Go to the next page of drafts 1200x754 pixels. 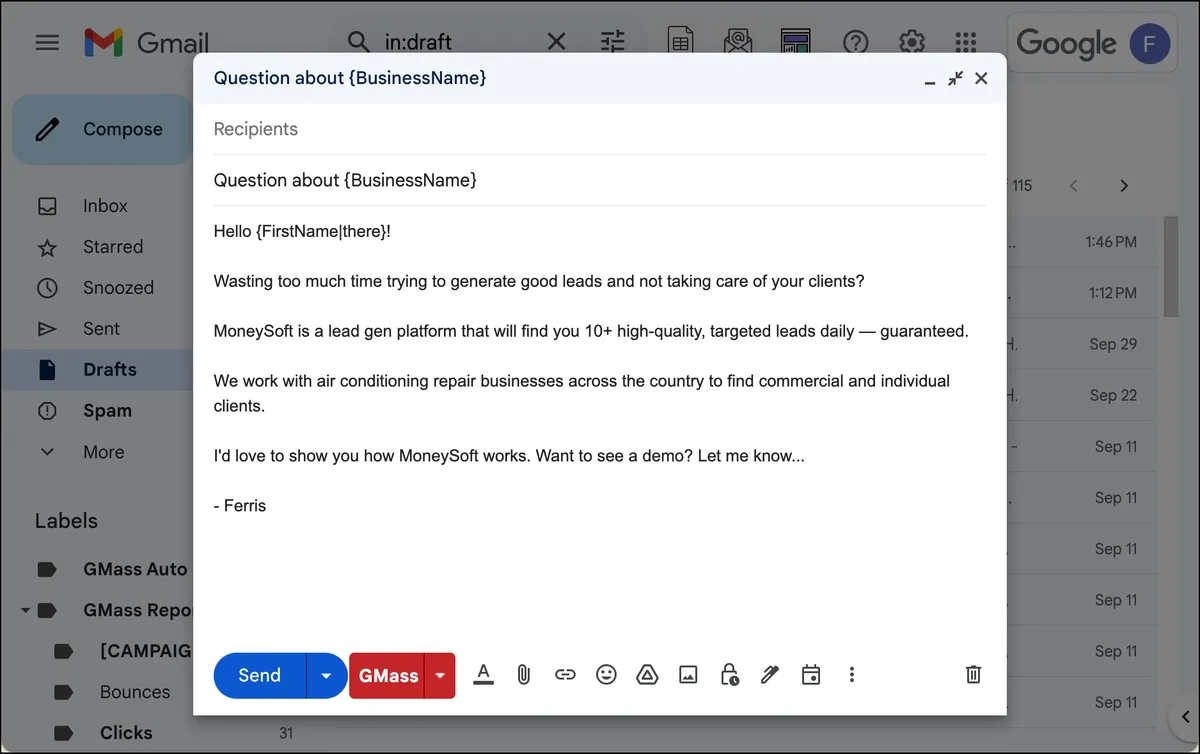coord(1124,186)
